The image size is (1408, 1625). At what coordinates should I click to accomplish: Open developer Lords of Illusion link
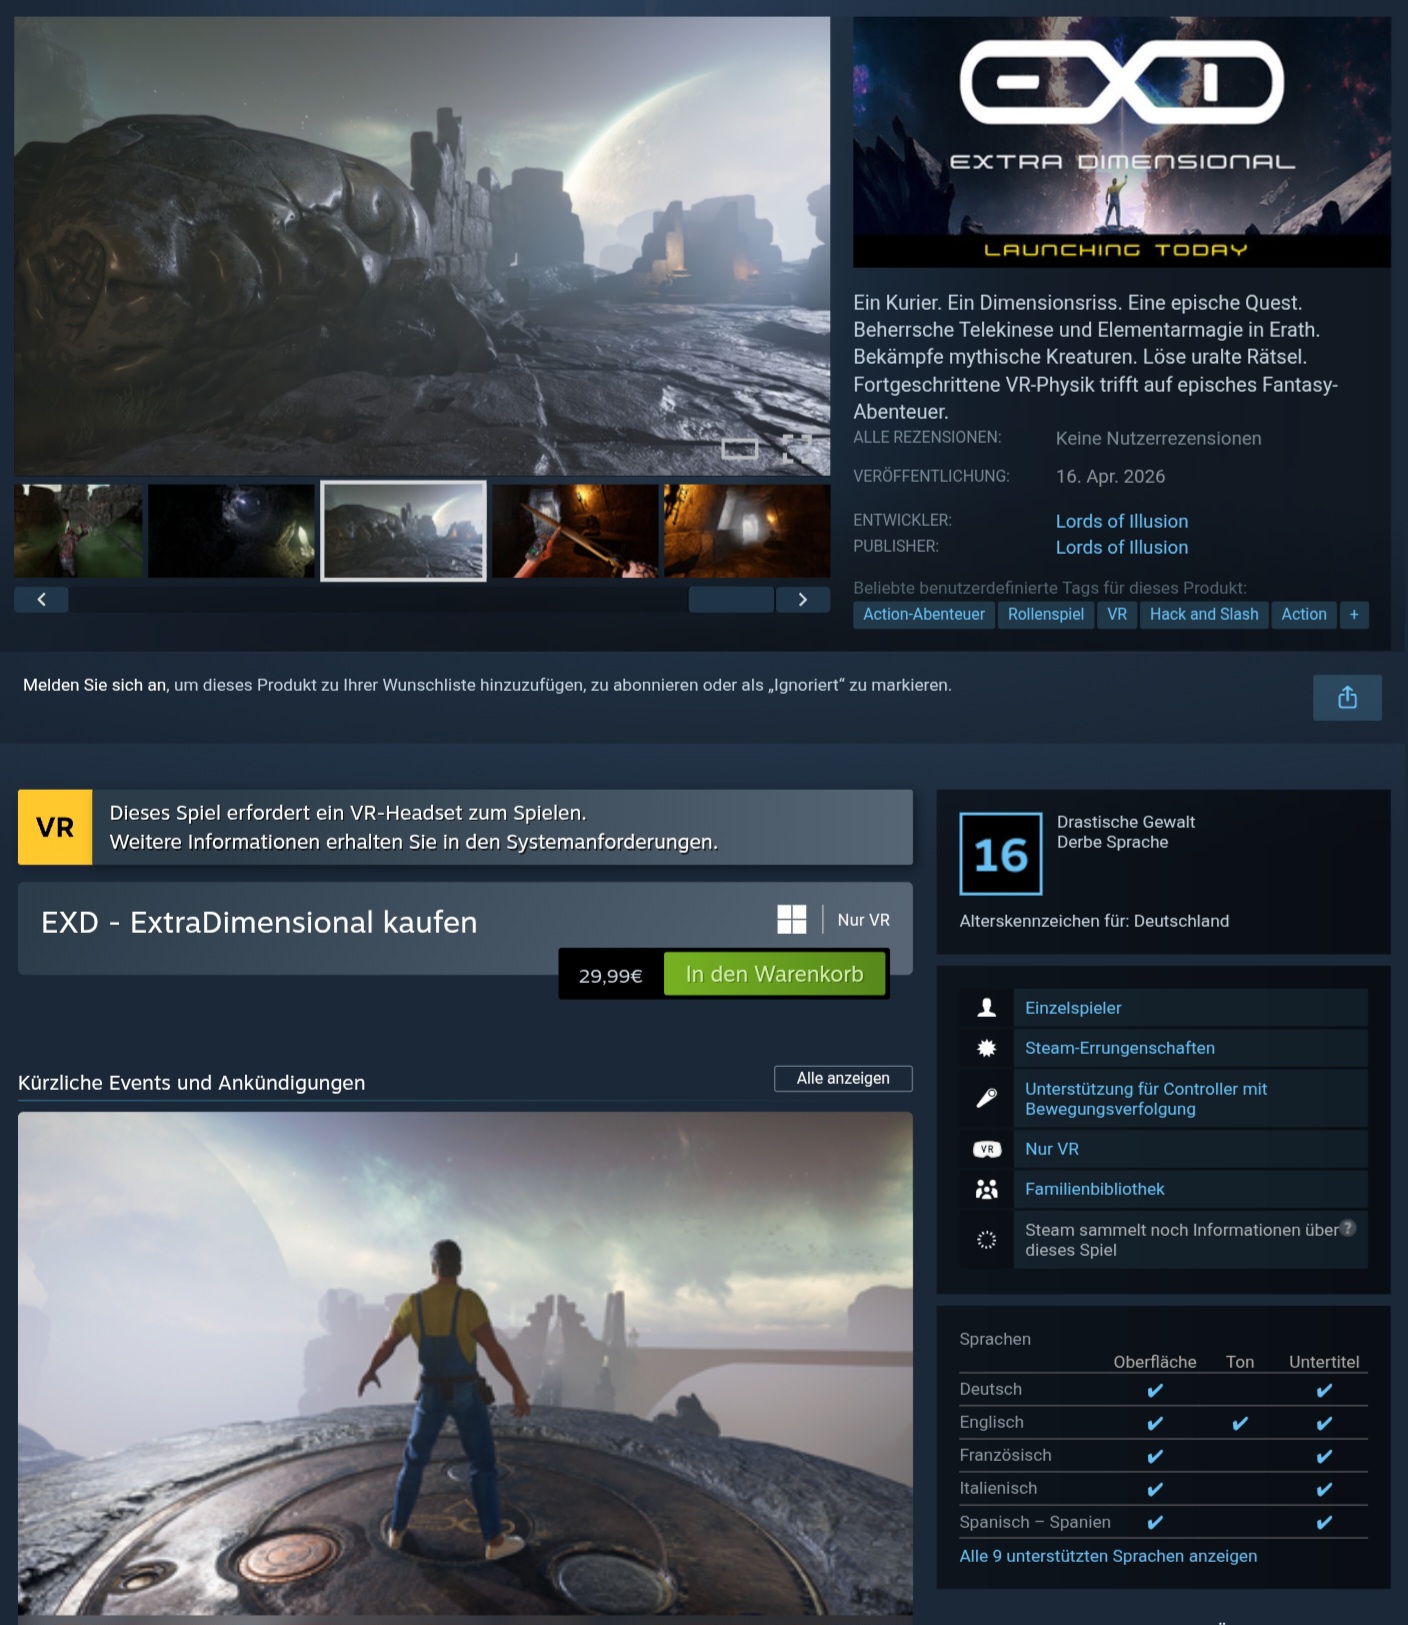[1122, 521]
